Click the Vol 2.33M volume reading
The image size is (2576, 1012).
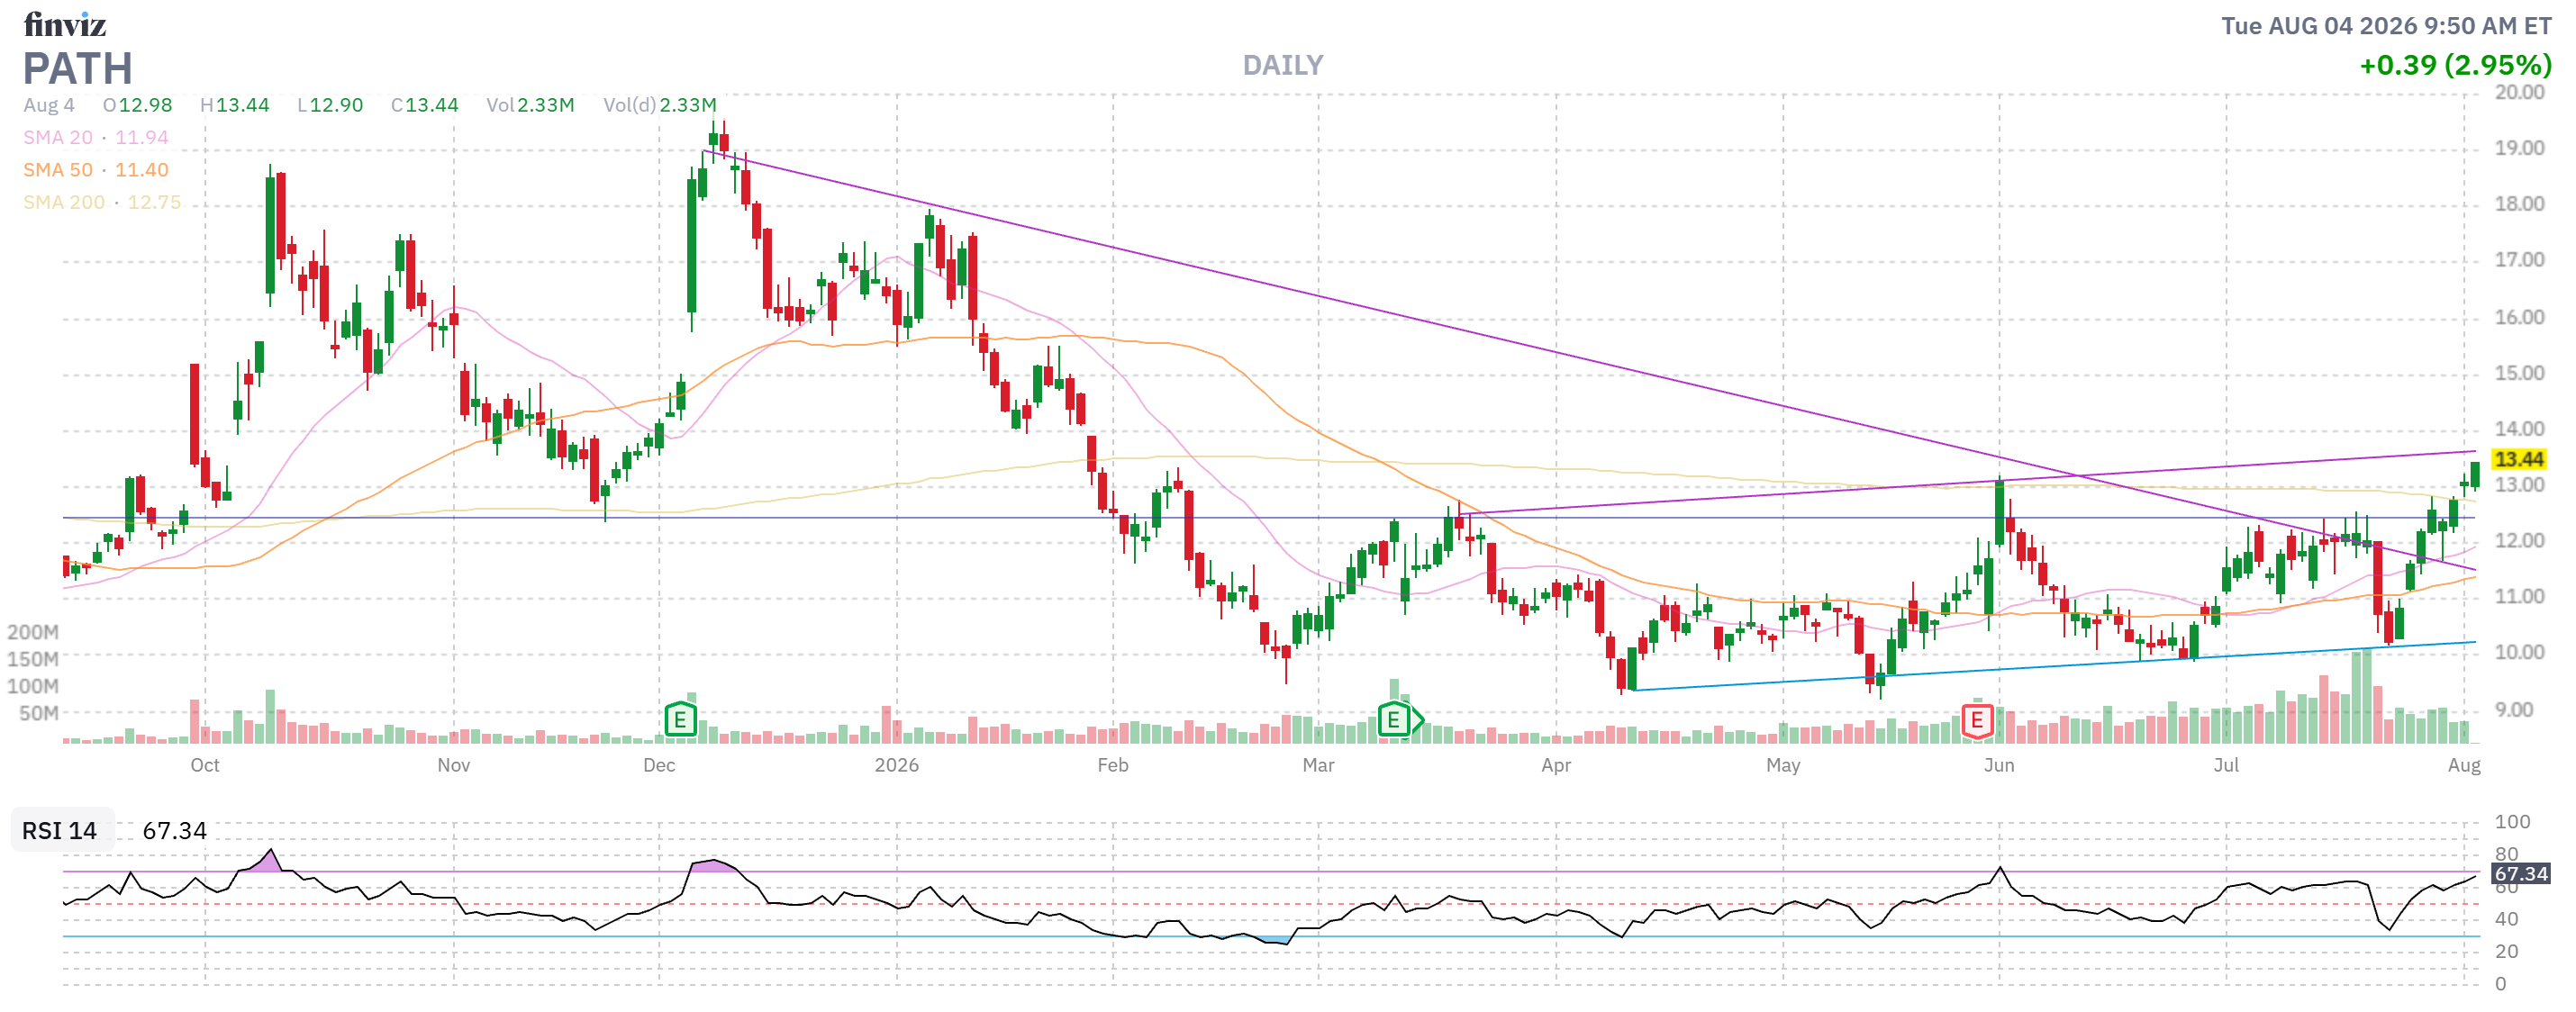[530, 105]
